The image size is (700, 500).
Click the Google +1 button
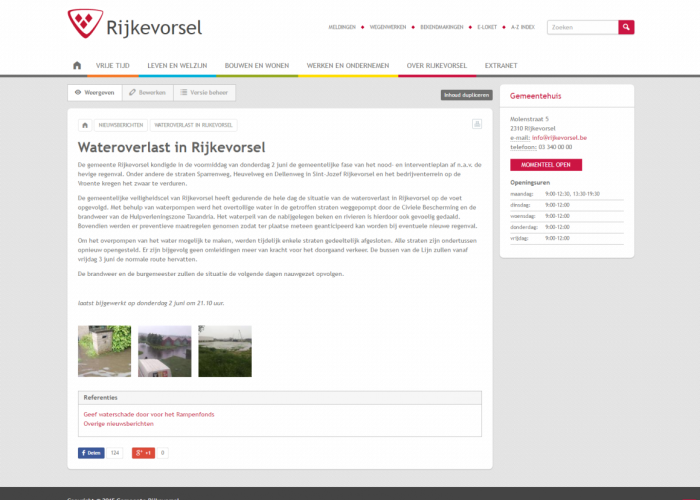click(x=143, y=453)
